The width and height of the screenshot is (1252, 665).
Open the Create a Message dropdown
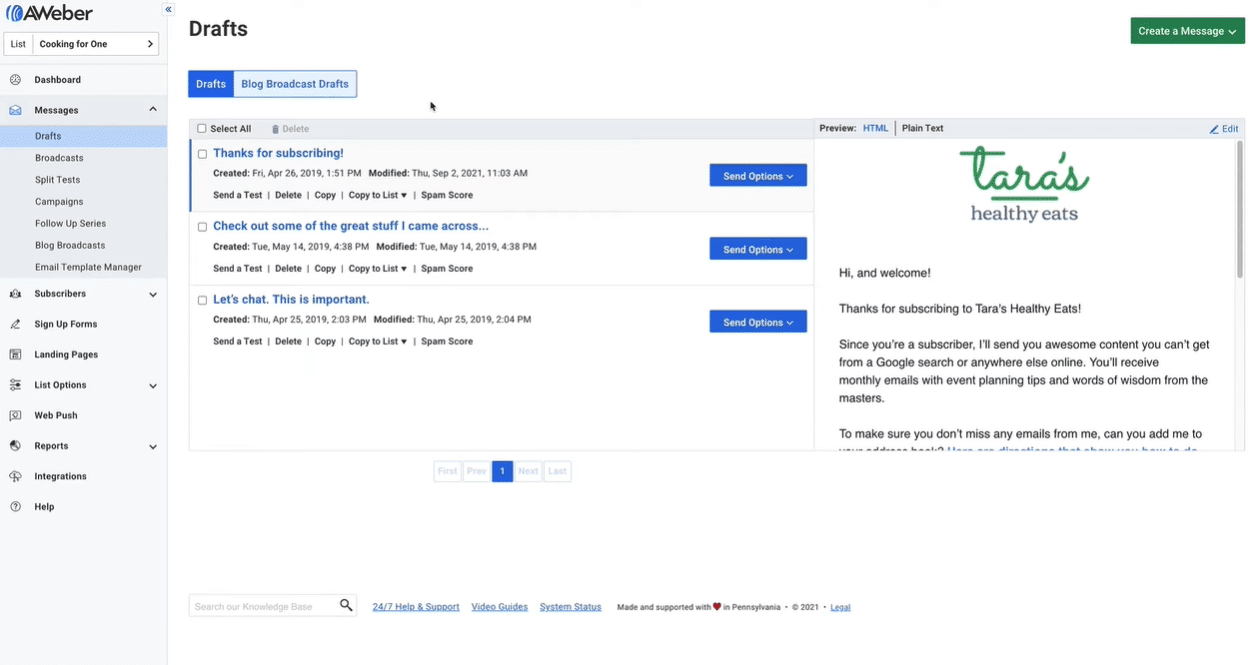click(1187, 31)
